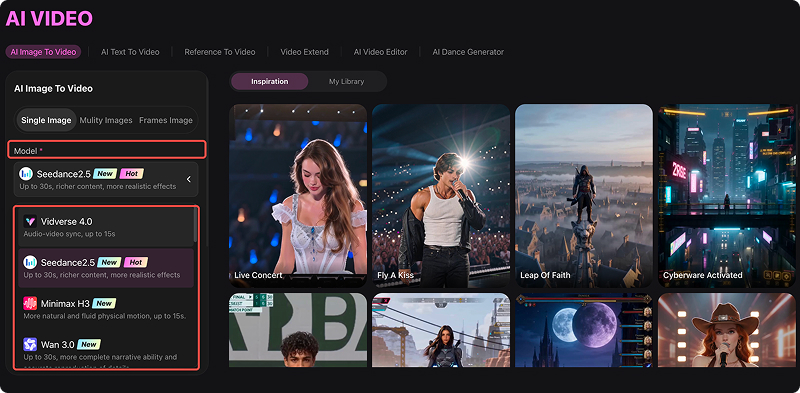Select Minimax H3 model option

tap(106, 309)
